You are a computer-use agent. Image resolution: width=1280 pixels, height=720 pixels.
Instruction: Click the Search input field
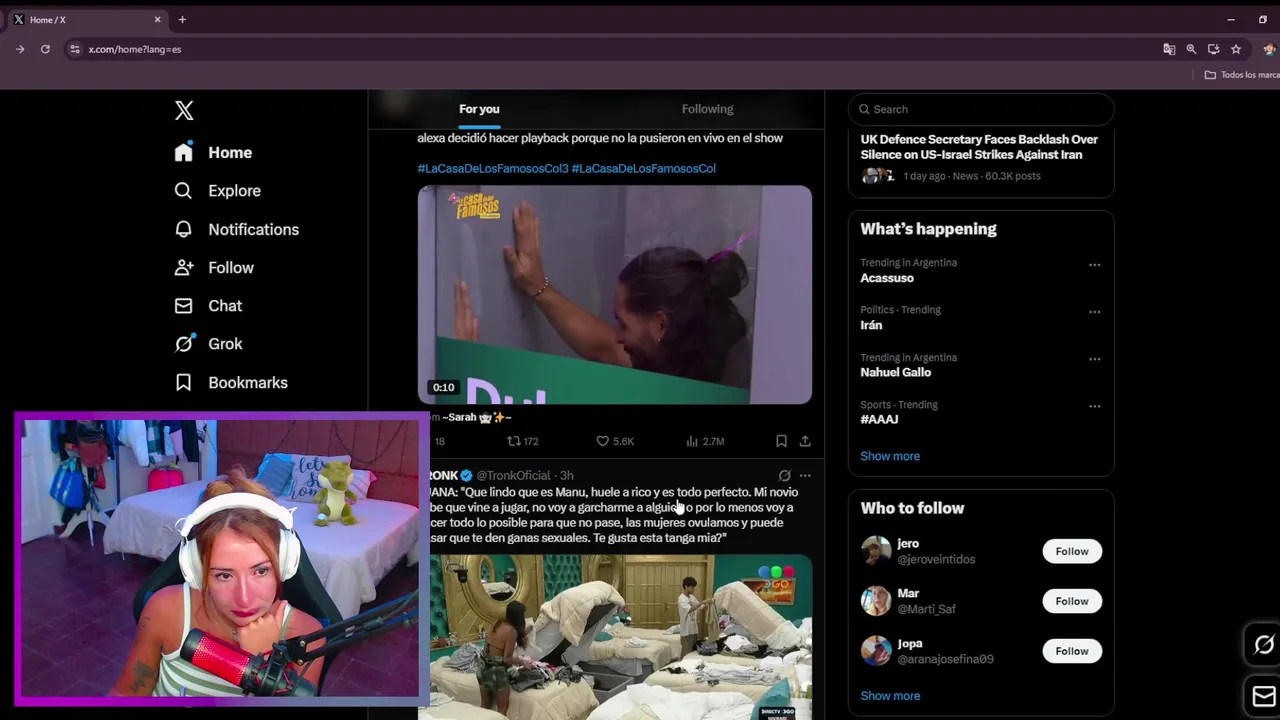click(x=981, y=109)
